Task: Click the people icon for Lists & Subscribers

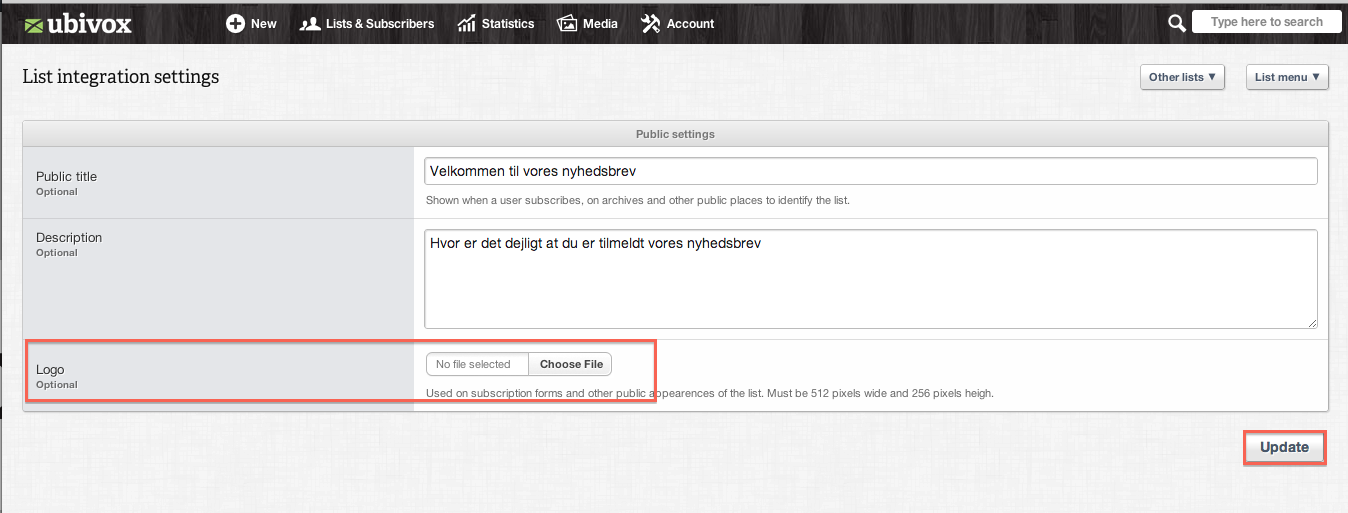Action: tap(310, 23)
